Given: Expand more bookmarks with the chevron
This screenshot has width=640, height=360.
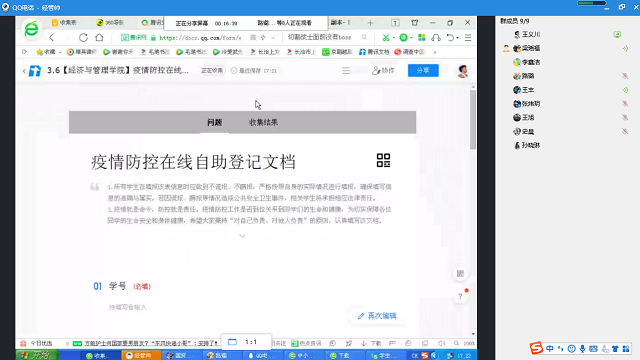Looking at the screenshot, I should [x=435, y=52].
